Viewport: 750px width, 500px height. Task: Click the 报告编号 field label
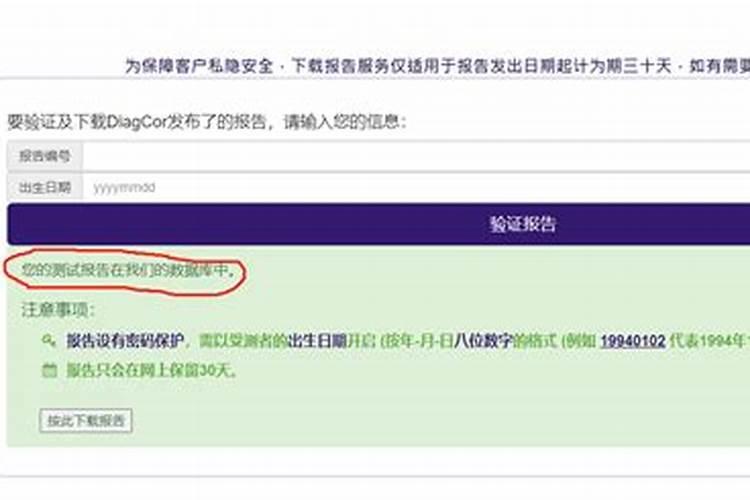[x=45, y=156]
